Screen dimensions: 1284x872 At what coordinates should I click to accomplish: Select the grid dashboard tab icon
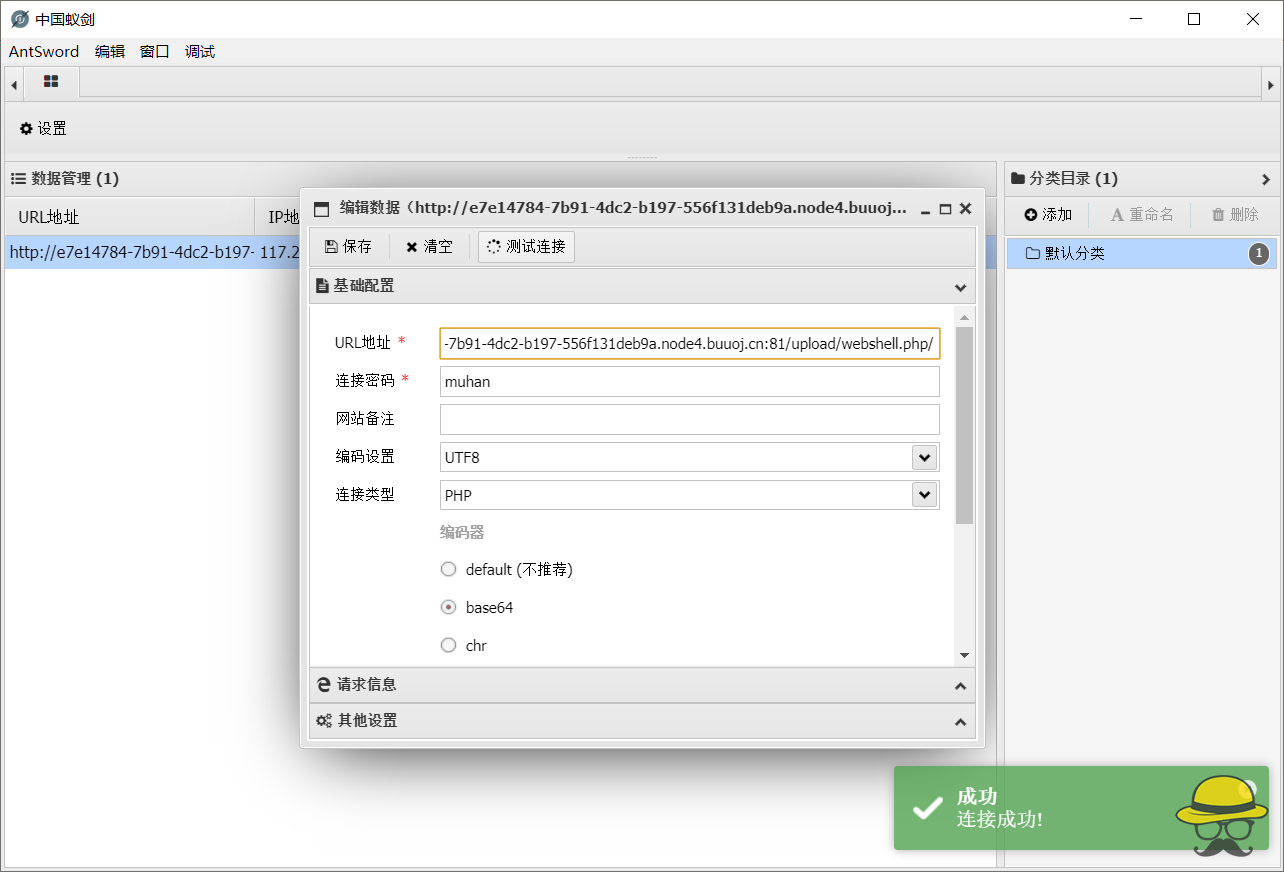(x=50, y=83)
